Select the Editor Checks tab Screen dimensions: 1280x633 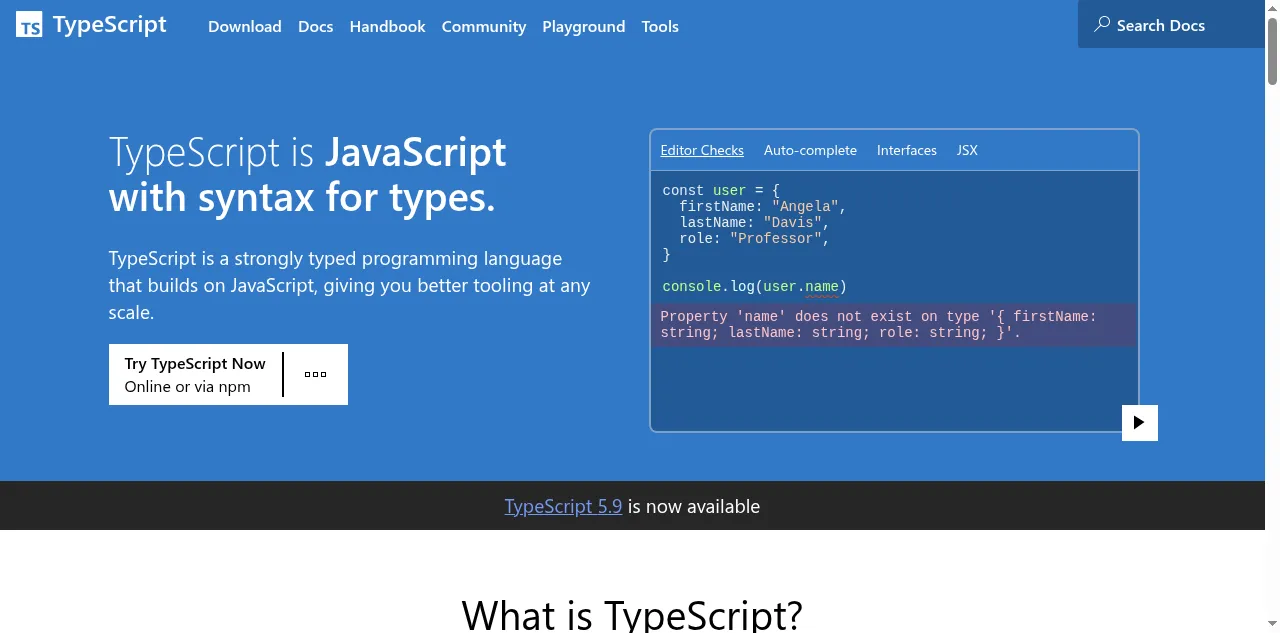click(x=702, y=150)
